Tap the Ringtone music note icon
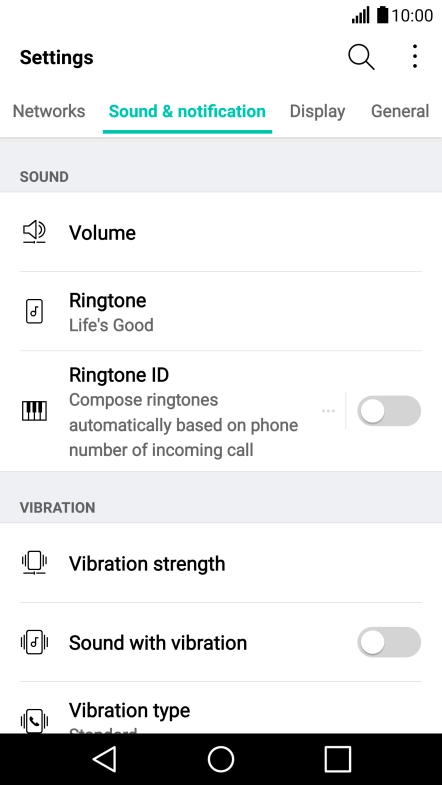This screenshot has width=442, height=785. coord(34,311)
